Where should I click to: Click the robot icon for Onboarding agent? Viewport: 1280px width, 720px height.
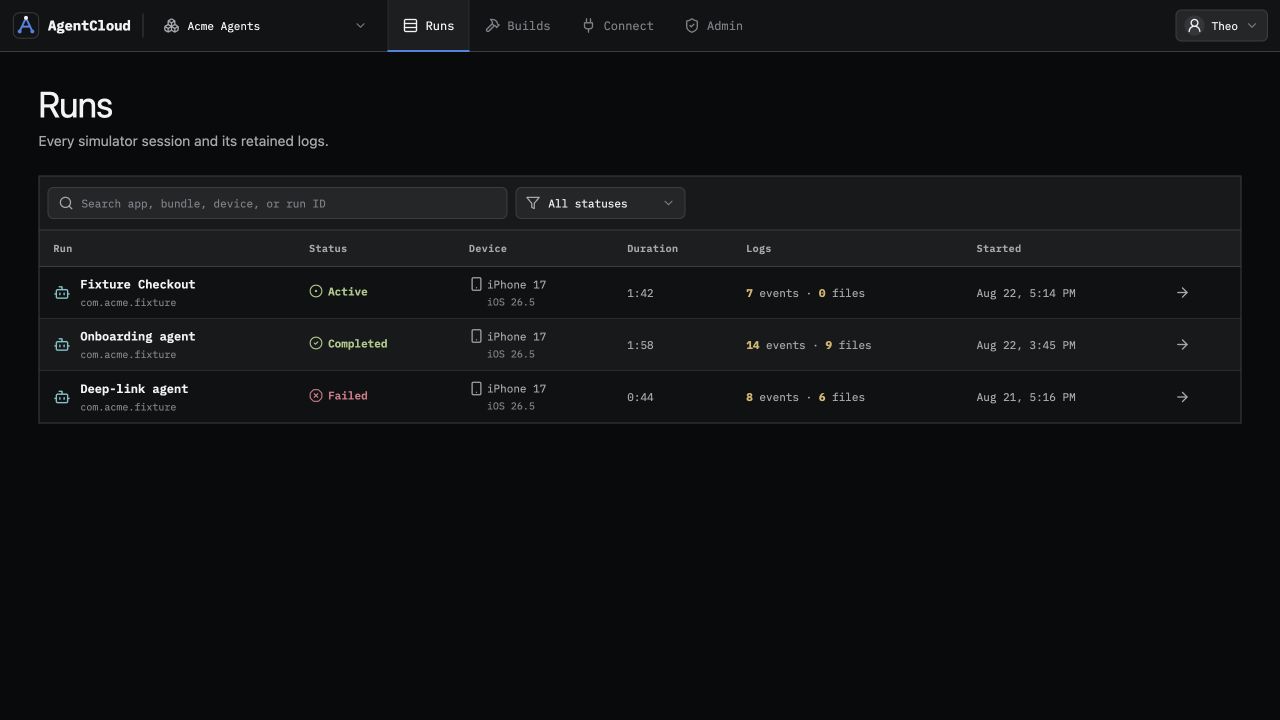62,345
